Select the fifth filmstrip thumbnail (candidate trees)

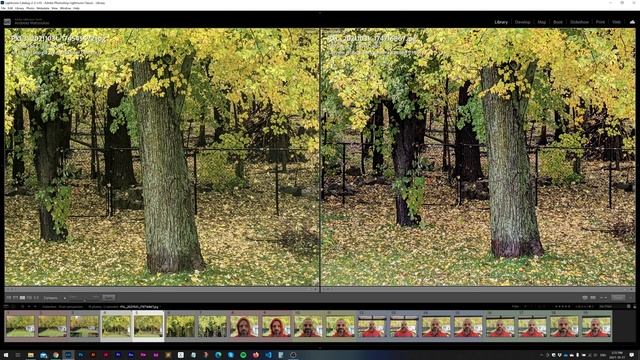(x=148, y=326)
